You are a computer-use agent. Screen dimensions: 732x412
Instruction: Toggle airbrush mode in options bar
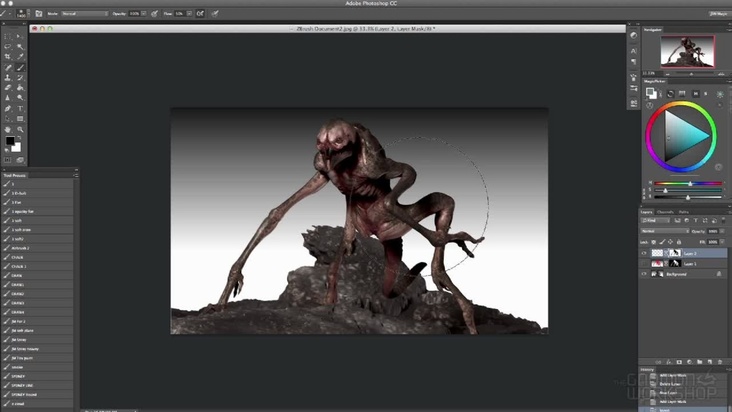coord(200,14)
